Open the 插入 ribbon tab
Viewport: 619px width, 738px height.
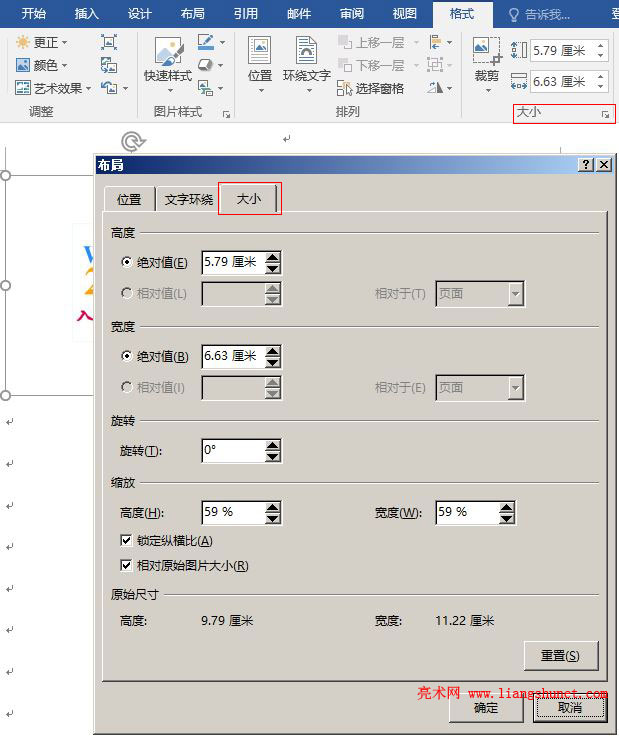pos(87,14)
